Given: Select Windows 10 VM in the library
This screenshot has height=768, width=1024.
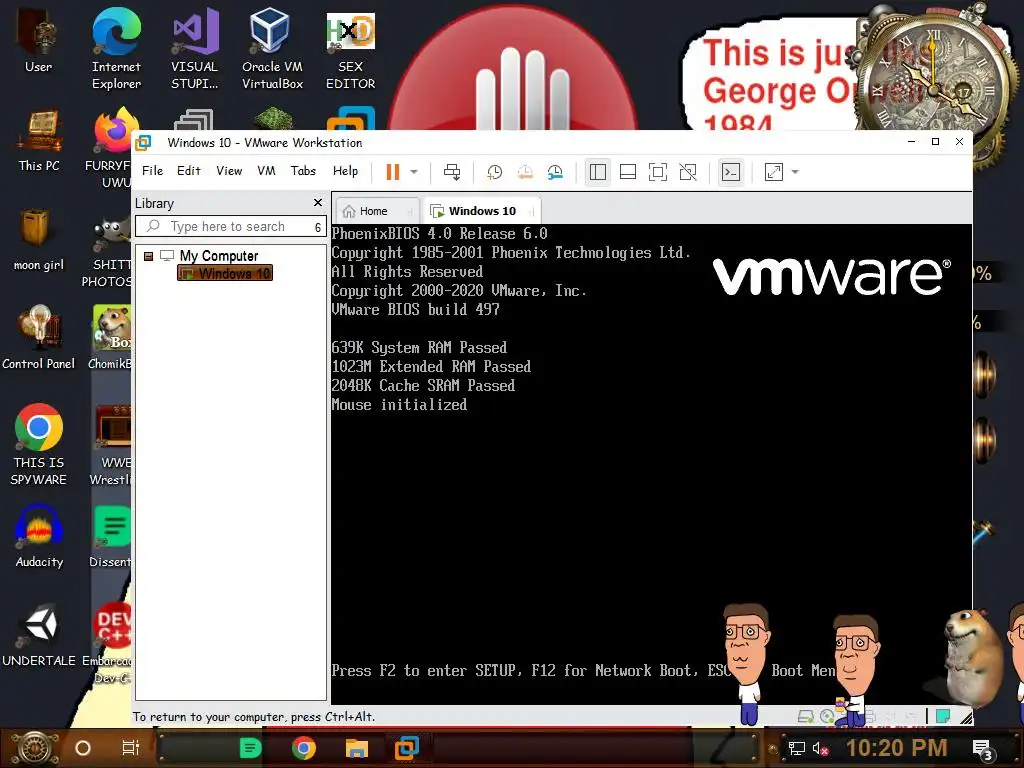Looking at the screenshot, I should 225,274.
